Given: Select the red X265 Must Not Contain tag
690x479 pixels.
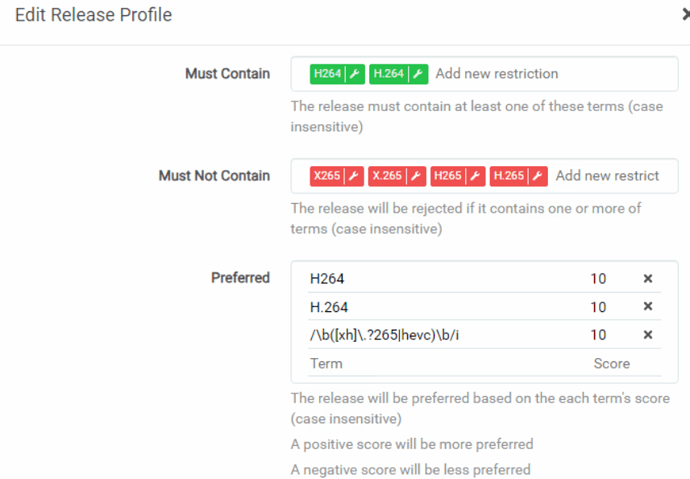Looking at the screenshot, I should pos(326,176).
